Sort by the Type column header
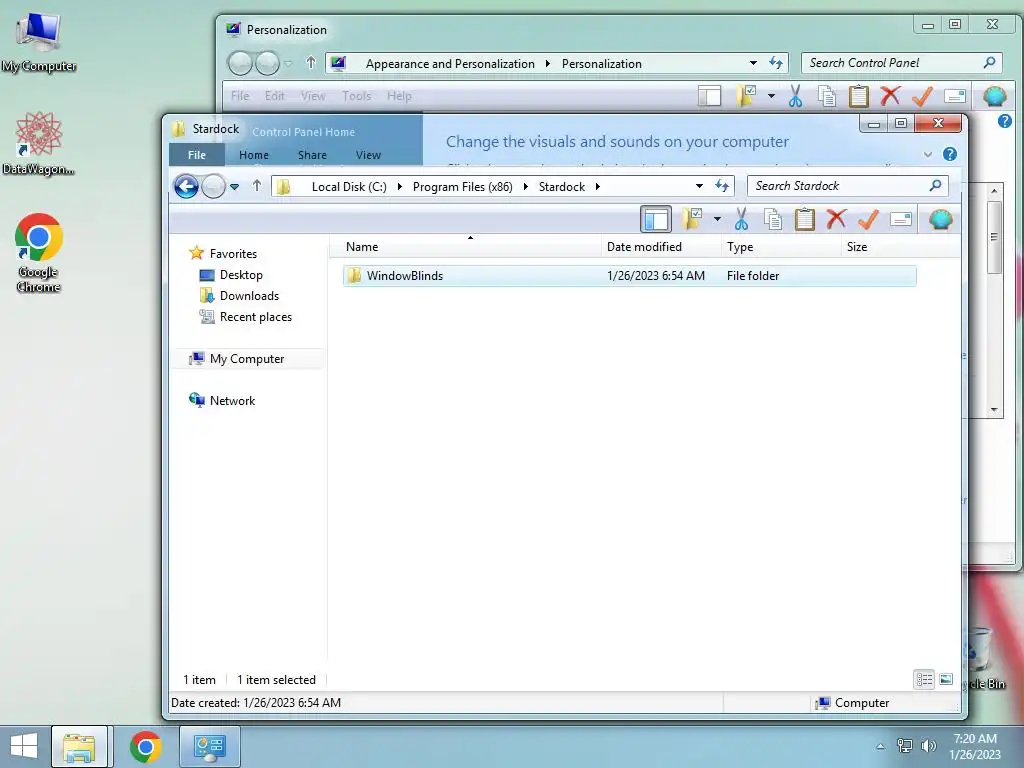The height and width of the screenshot is (768, 1024). pos(781,247)
